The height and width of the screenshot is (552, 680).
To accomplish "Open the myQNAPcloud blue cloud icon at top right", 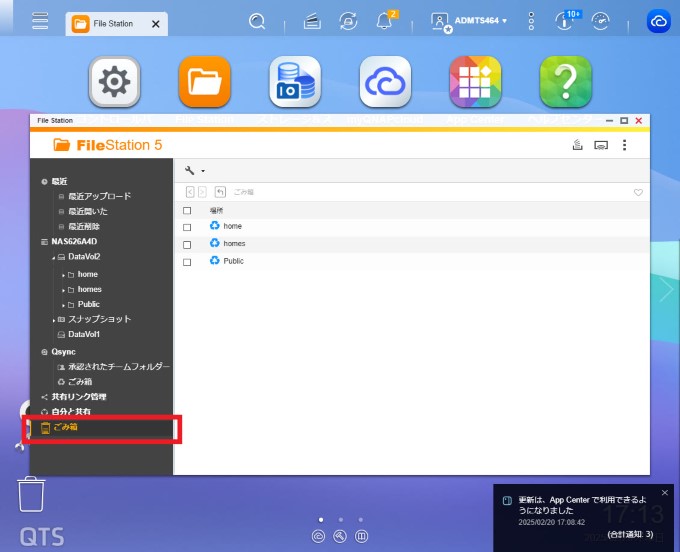I will click(659, 21).
